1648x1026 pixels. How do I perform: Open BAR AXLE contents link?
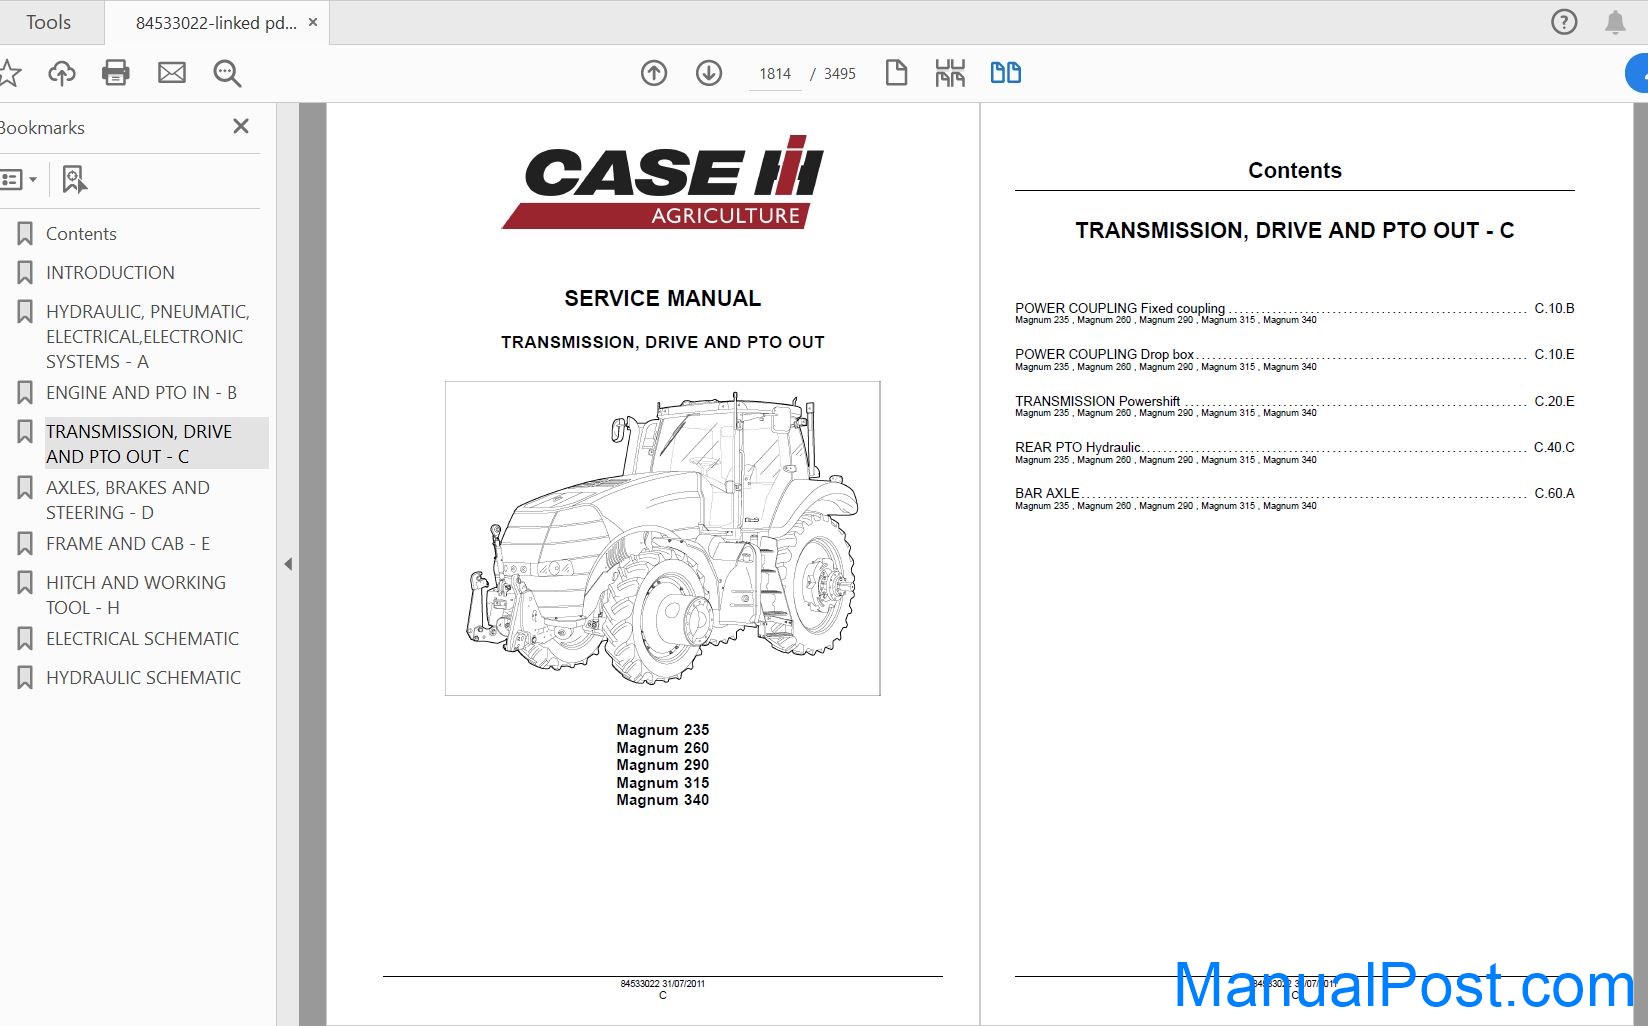tap(1047, 493)
